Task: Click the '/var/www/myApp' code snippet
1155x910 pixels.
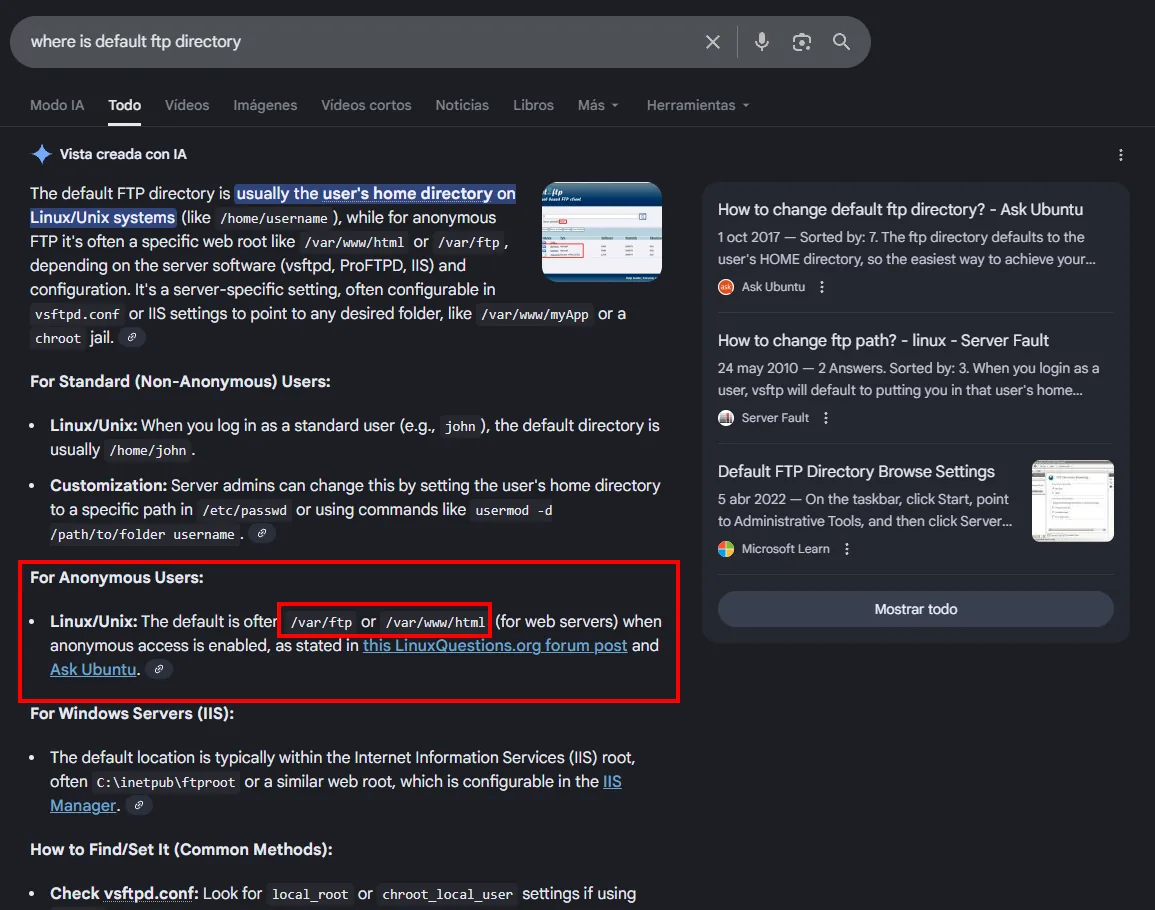Action: [535, 315]
